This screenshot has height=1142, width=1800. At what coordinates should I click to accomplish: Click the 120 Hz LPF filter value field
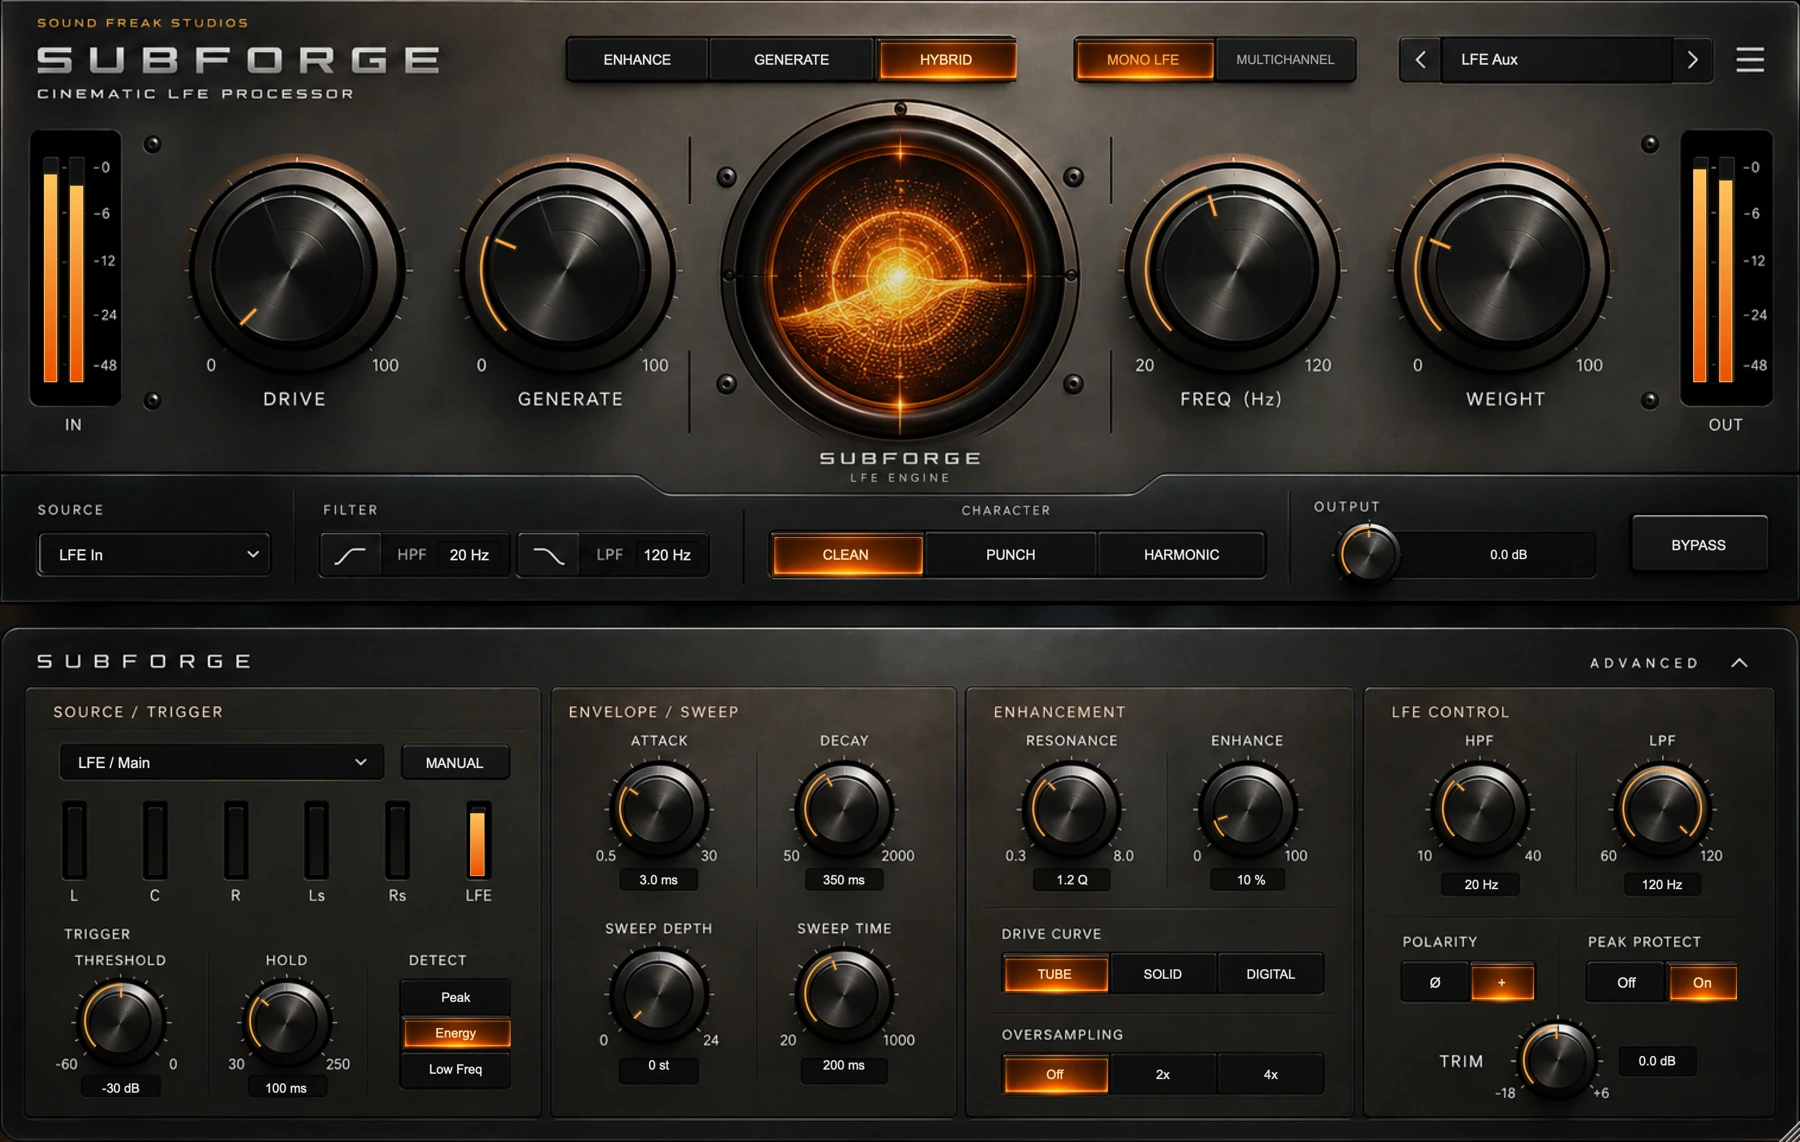[x=667, y=555]
